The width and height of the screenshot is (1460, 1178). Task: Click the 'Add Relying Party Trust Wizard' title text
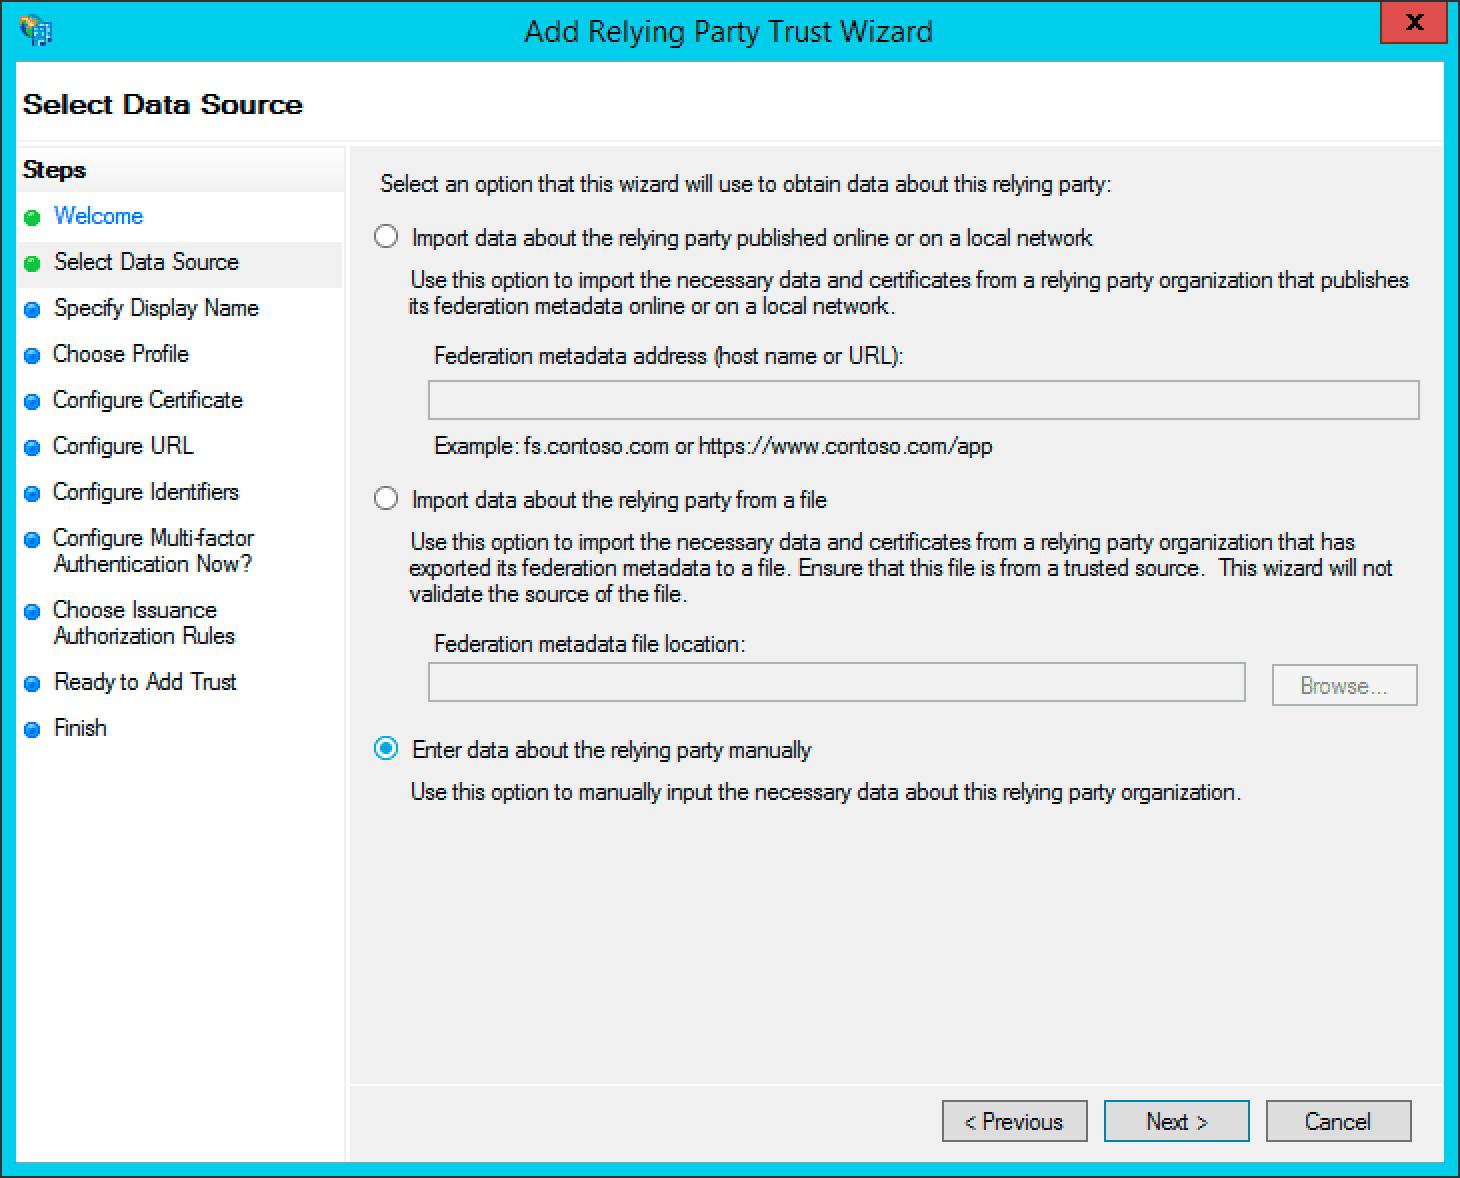click(728, 31)
